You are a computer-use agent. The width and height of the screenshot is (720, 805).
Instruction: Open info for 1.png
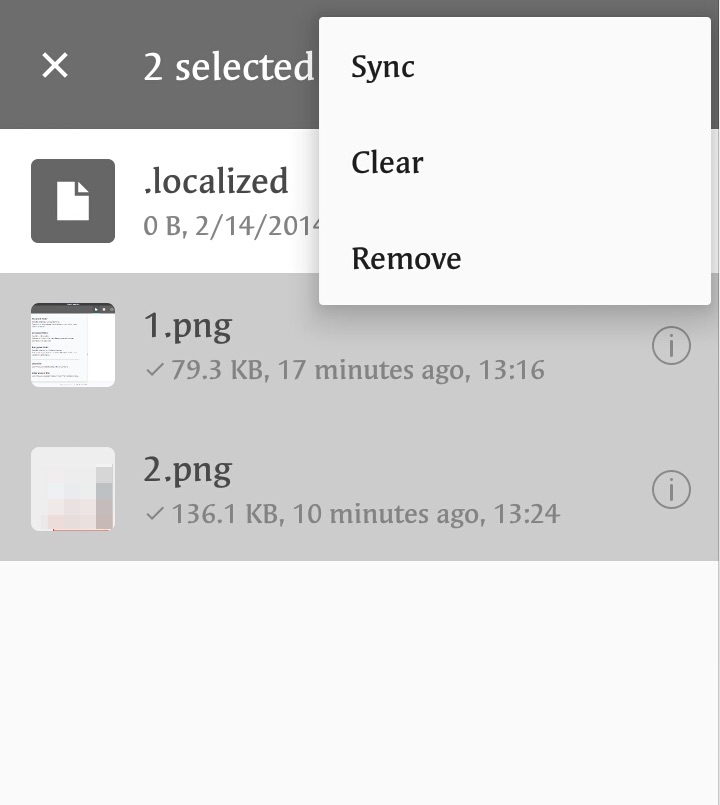click(671, 346)
